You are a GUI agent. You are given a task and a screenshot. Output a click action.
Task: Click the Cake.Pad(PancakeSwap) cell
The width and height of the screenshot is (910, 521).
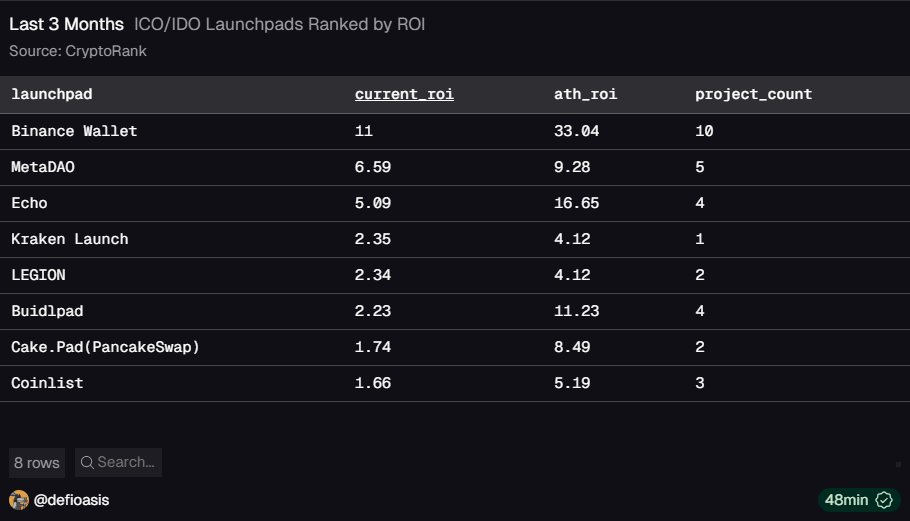[x=106, y=347]
